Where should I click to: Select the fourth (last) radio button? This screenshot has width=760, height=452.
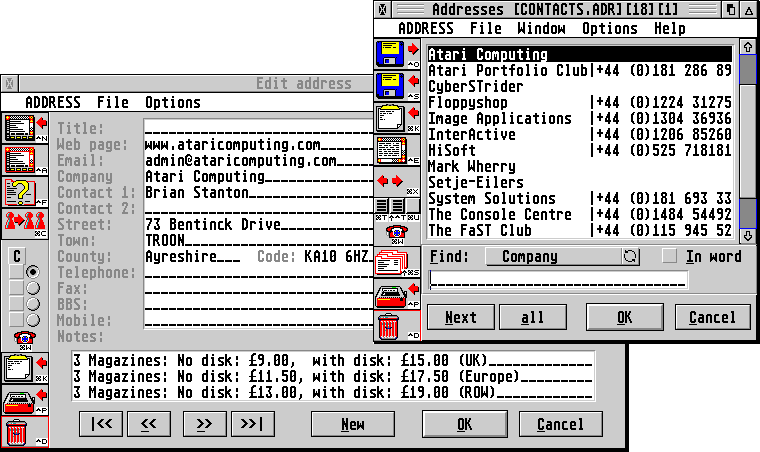point(33,320)
